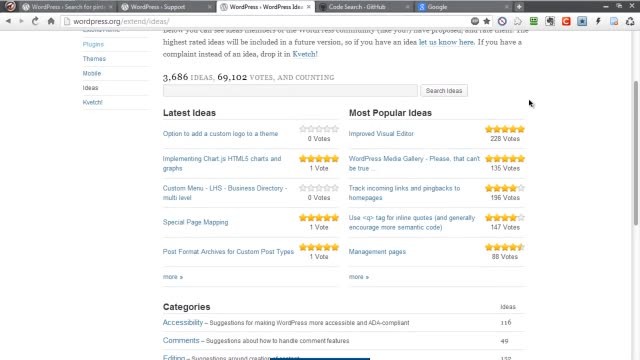The image size is (640, 360).
Task: Follow the 'let us know here' link
Action: pyautogui.click(x=446, y=42)
